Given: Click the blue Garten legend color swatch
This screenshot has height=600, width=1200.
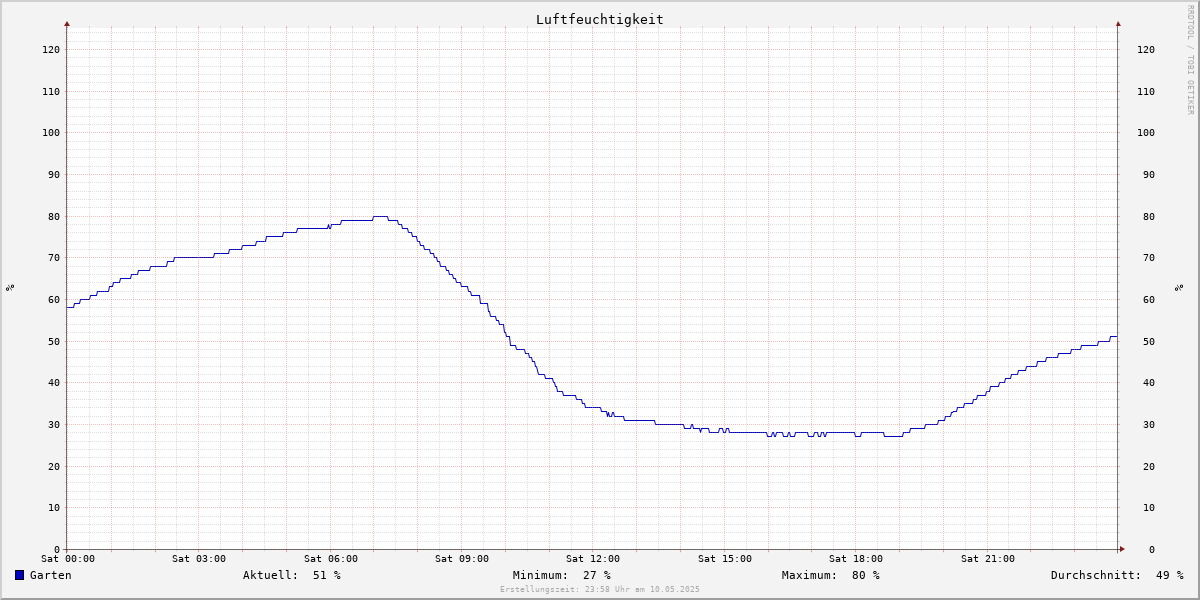Looking at the screenshot, I should click(19, 575).
